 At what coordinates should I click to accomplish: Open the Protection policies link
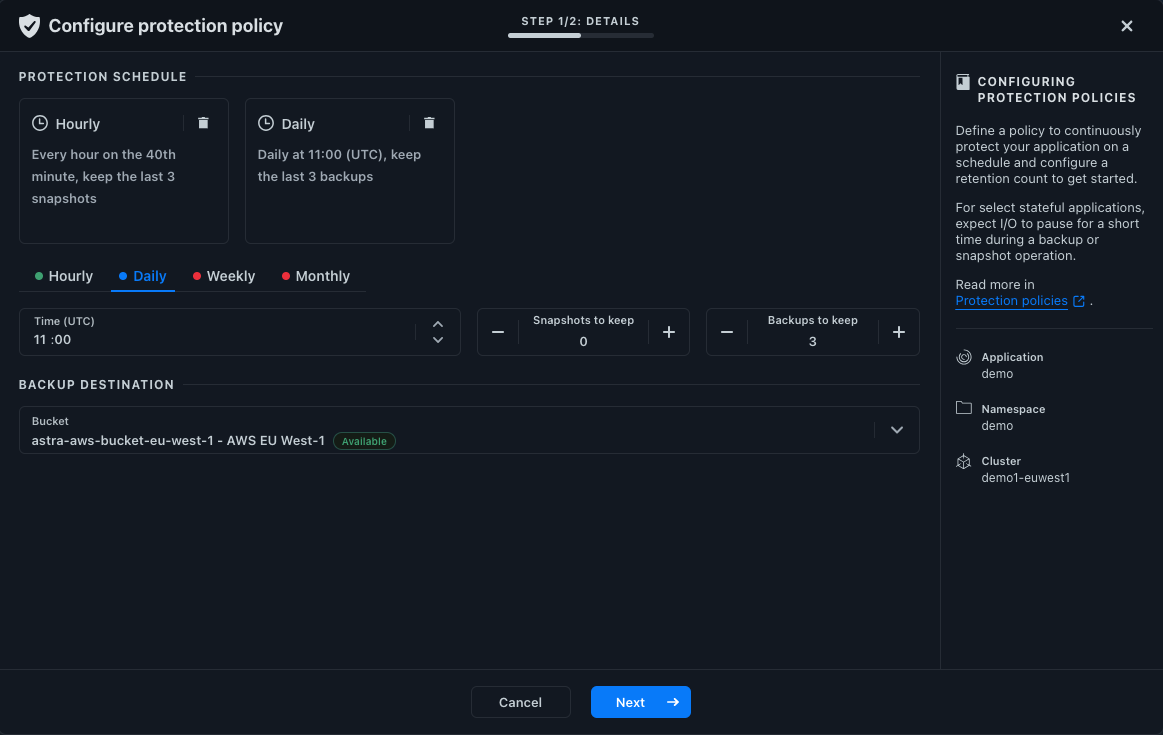click(x=1011, y=301)
